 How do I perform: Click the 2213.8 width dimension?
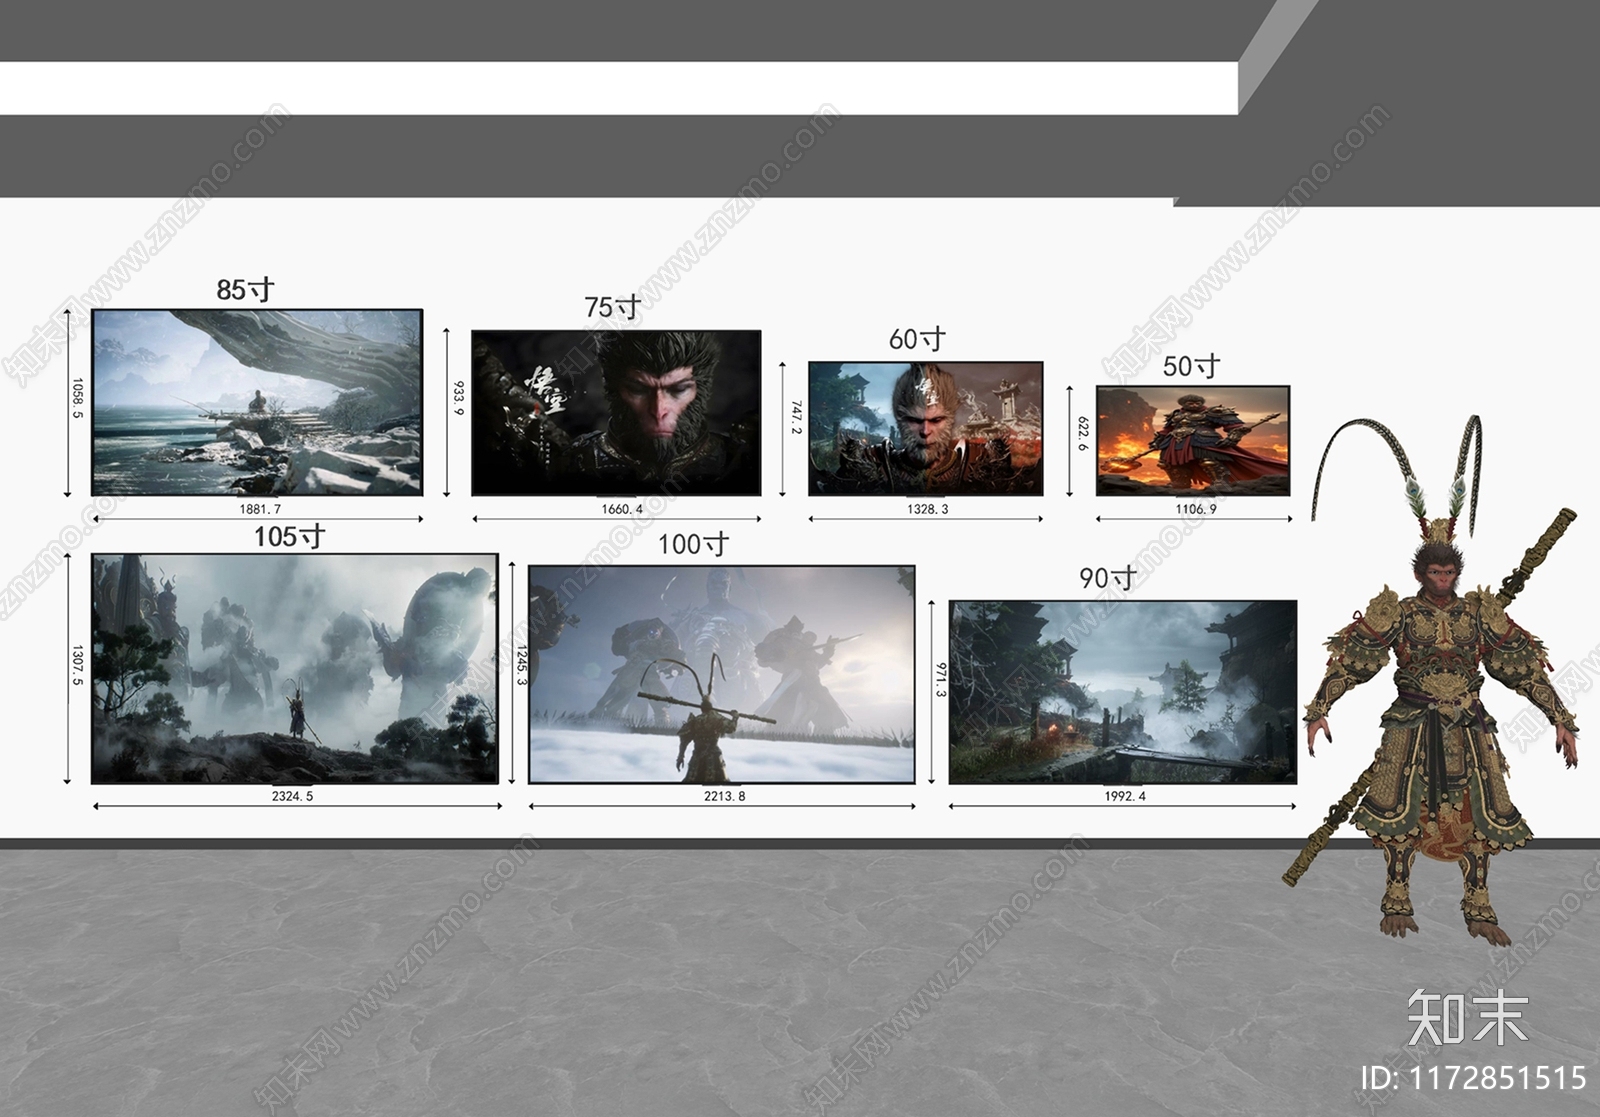(724, 796)
